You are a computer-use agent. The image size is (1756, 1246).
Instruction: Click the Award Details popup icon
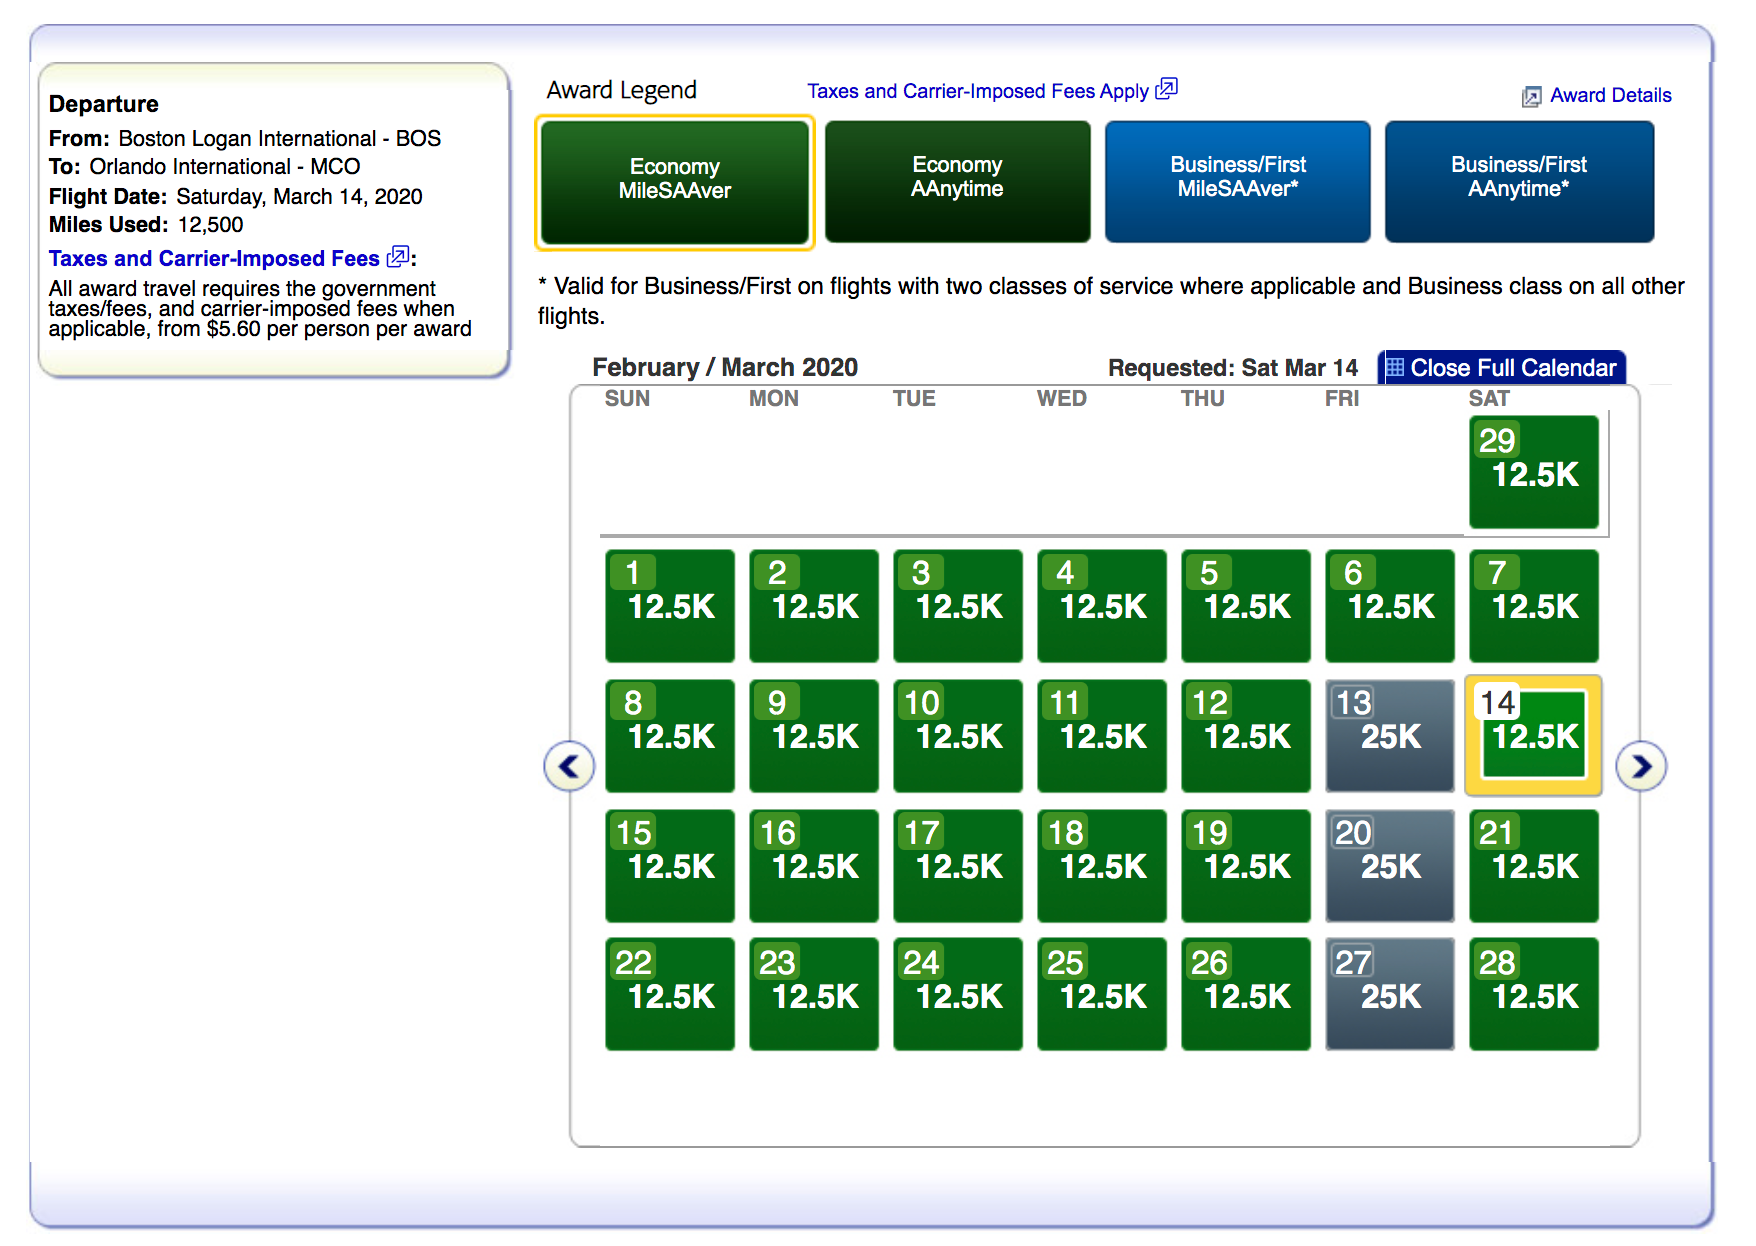(x=1531, y=97)
